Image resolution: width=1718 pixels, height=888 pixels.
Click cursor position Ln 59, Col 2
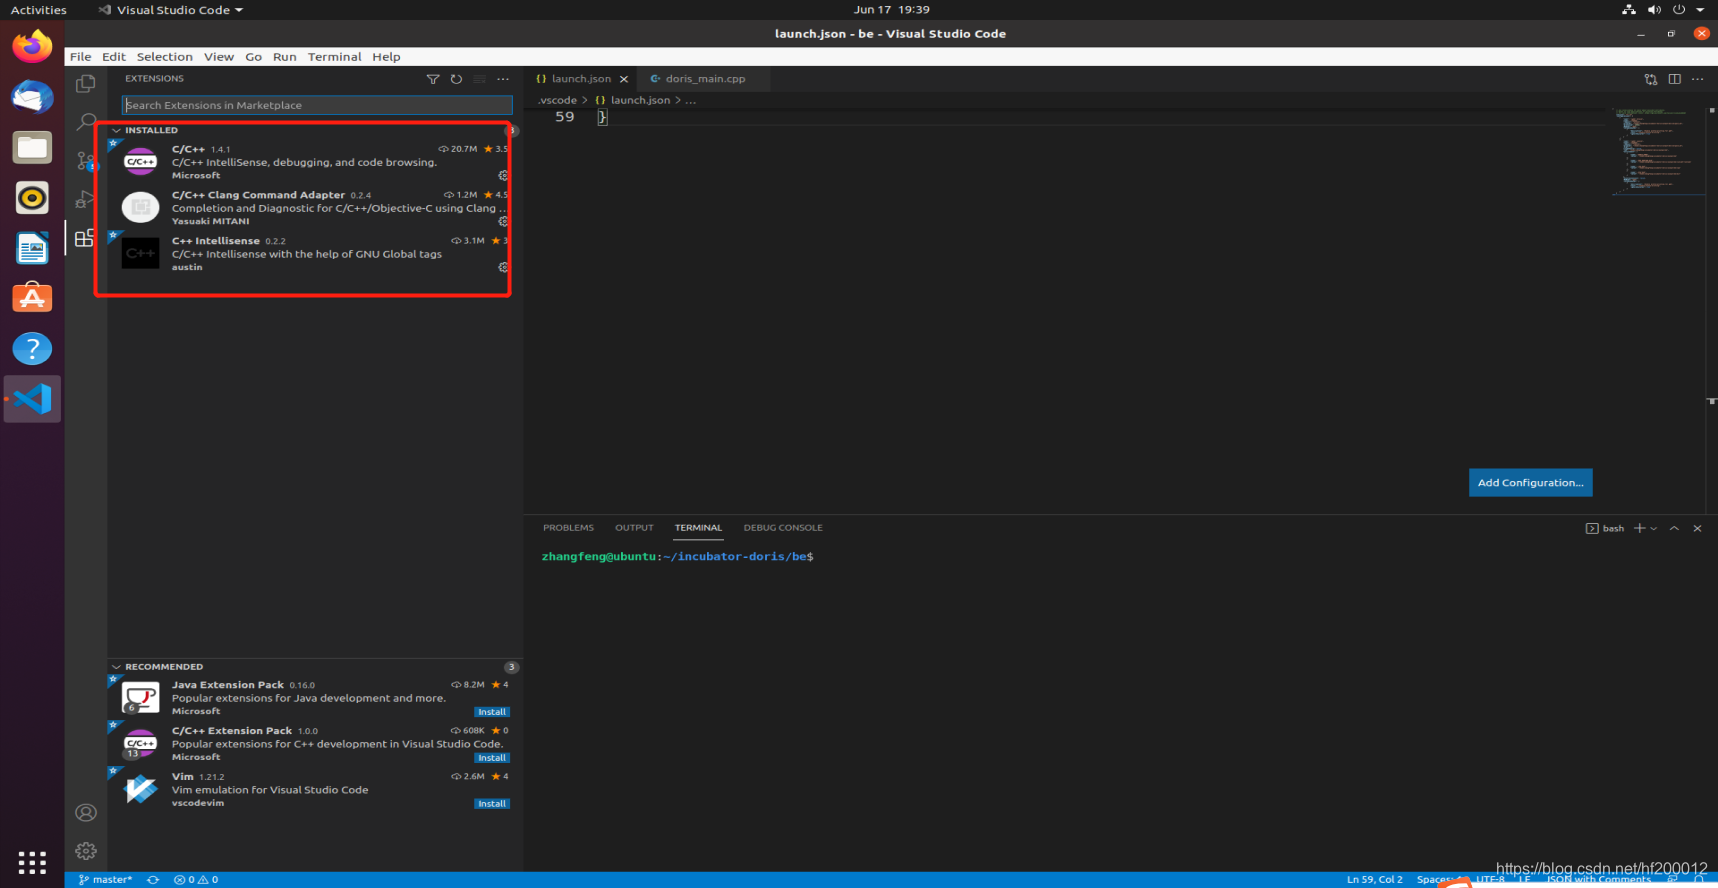point(1374,880)
